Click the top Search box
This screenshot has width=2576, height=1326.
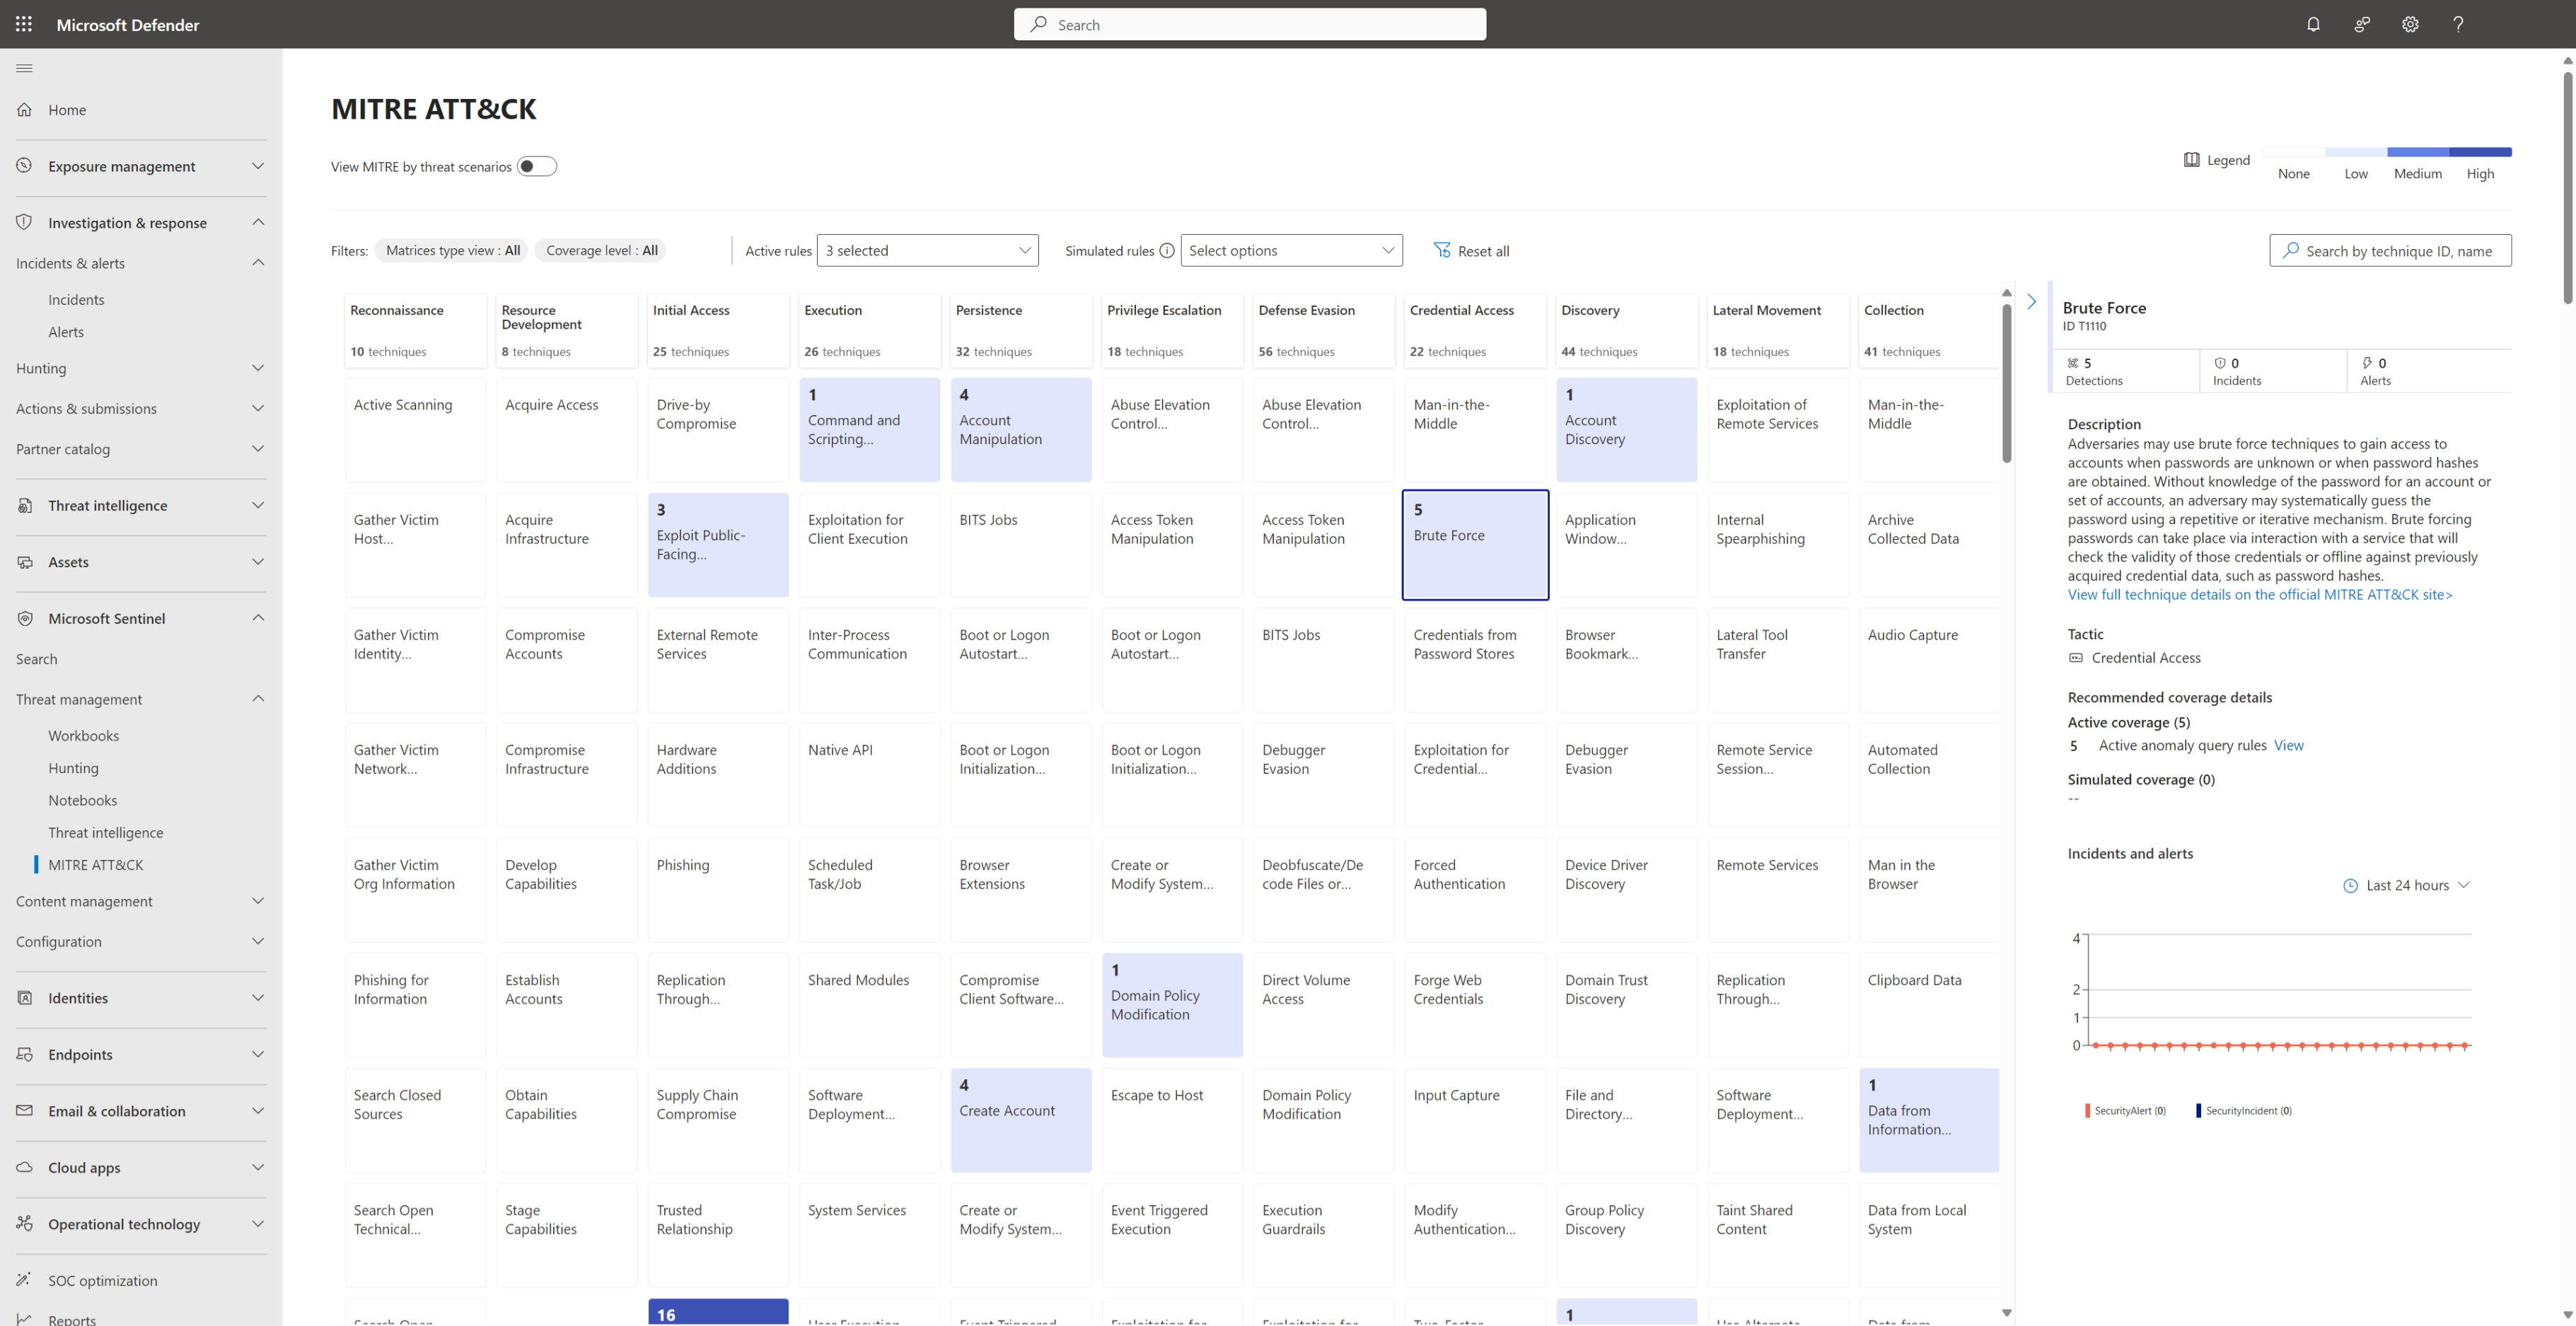click(x=1249, y=24)
